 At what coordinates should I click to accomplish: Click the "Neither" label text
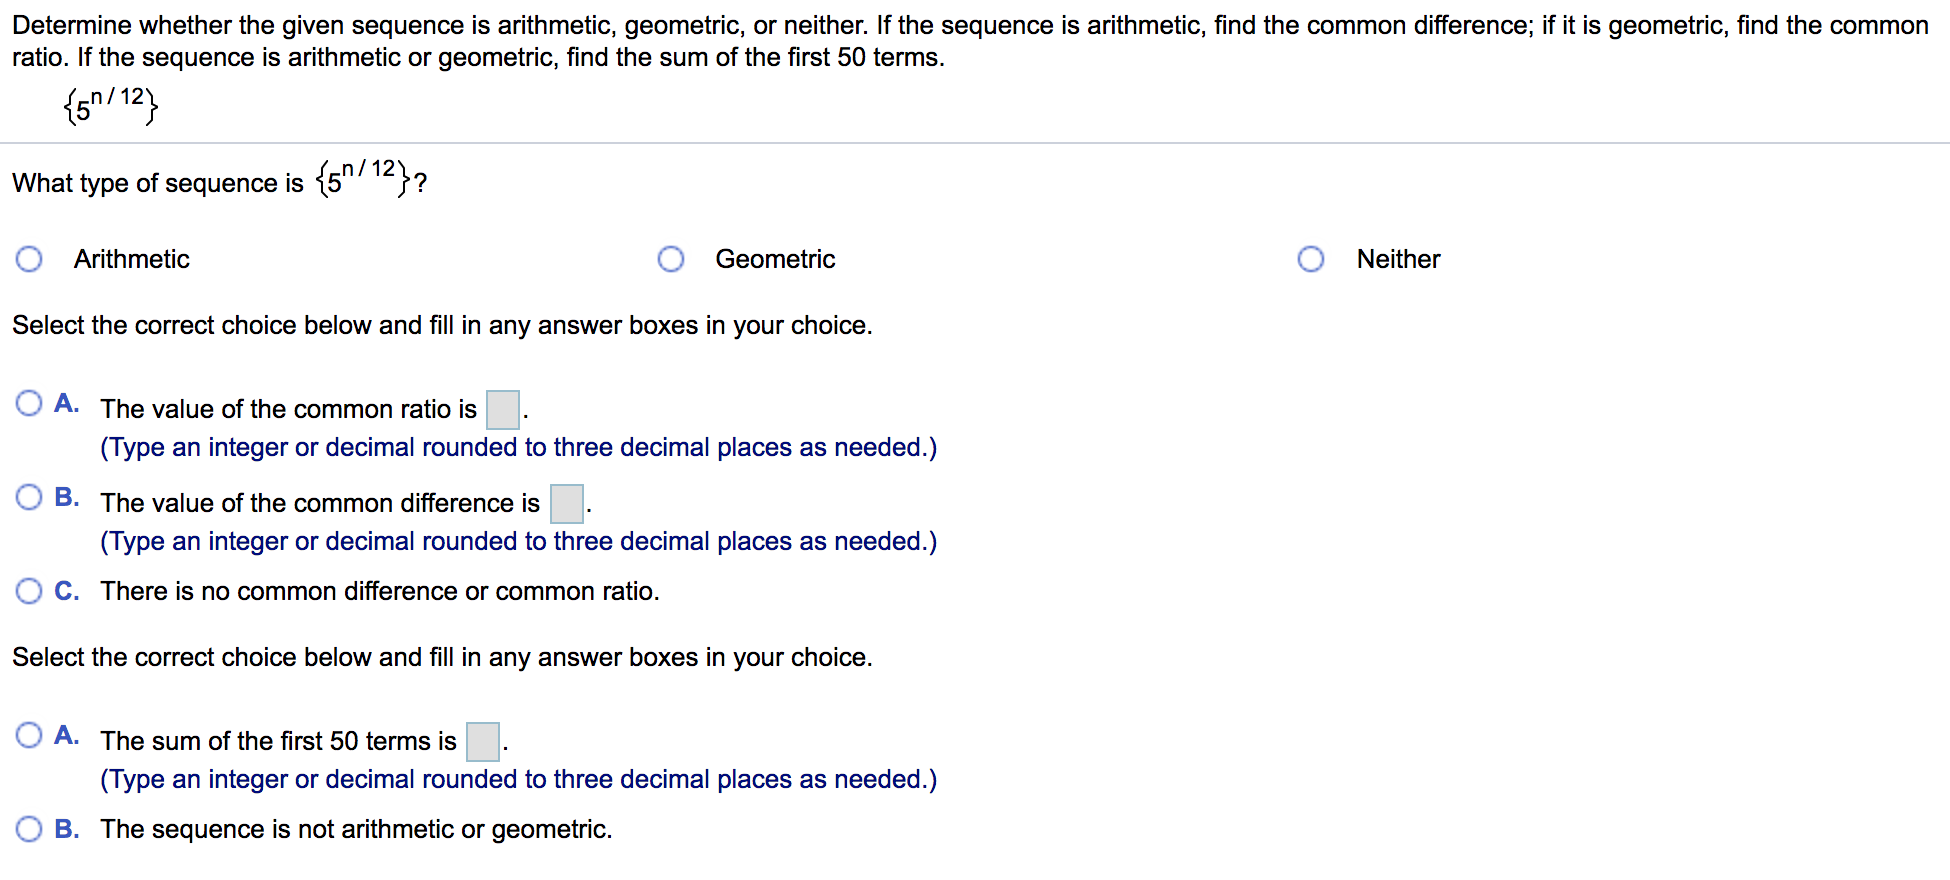tap(1398, 259)
